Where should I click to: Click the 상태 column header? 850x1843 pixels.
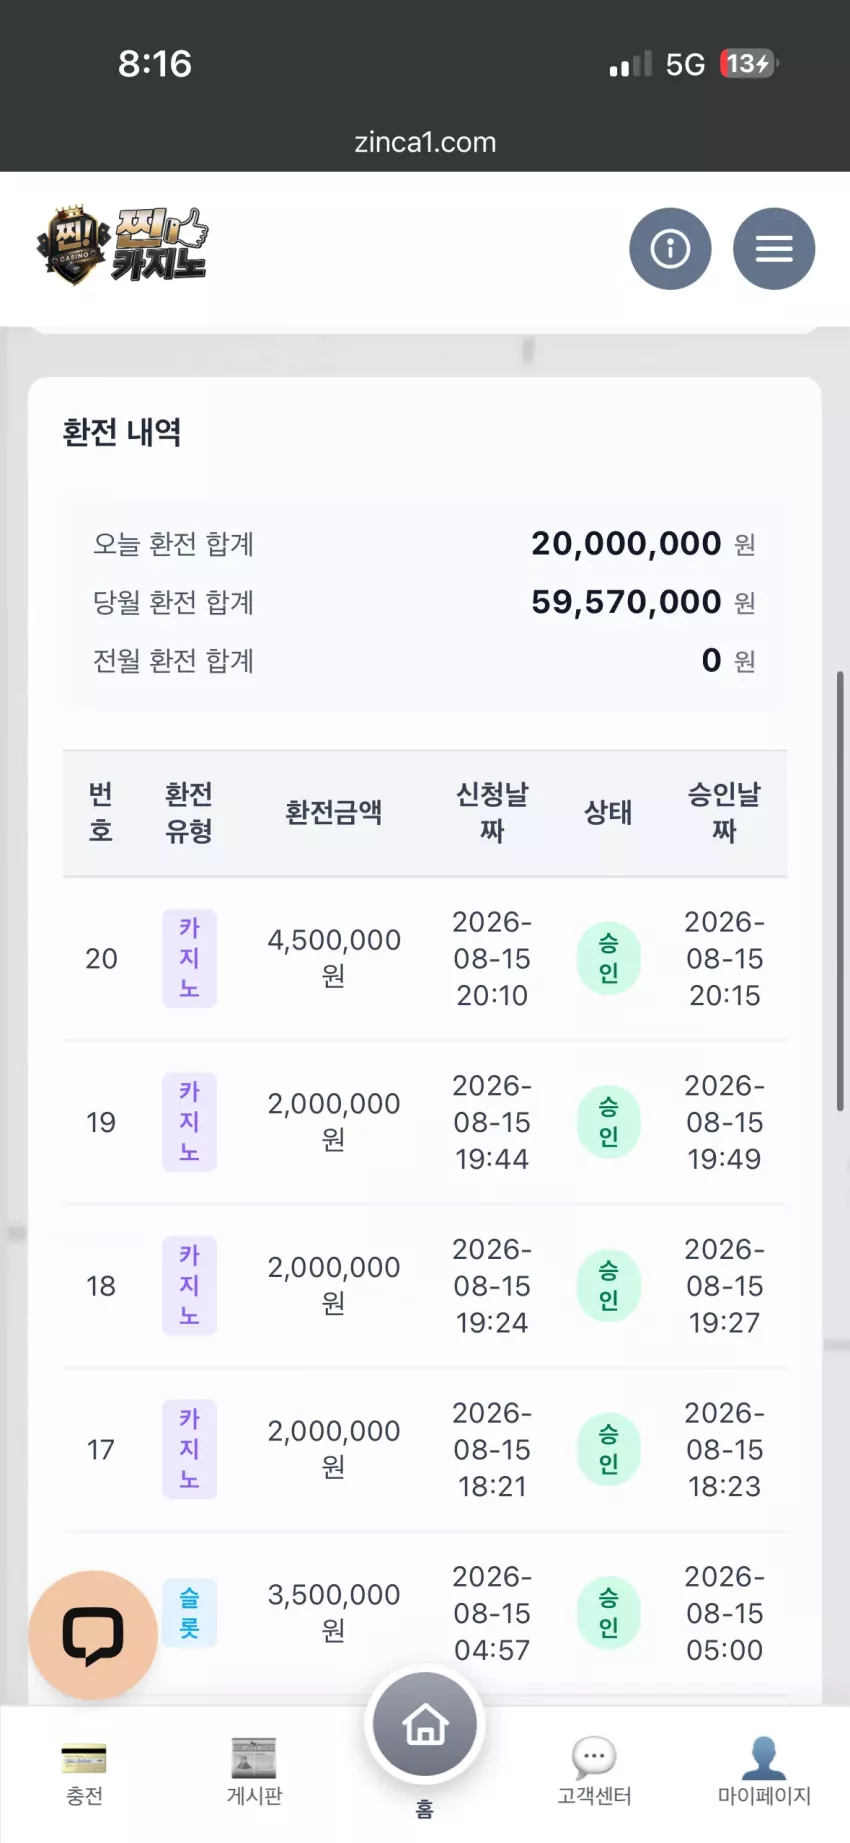coord(608,812)
